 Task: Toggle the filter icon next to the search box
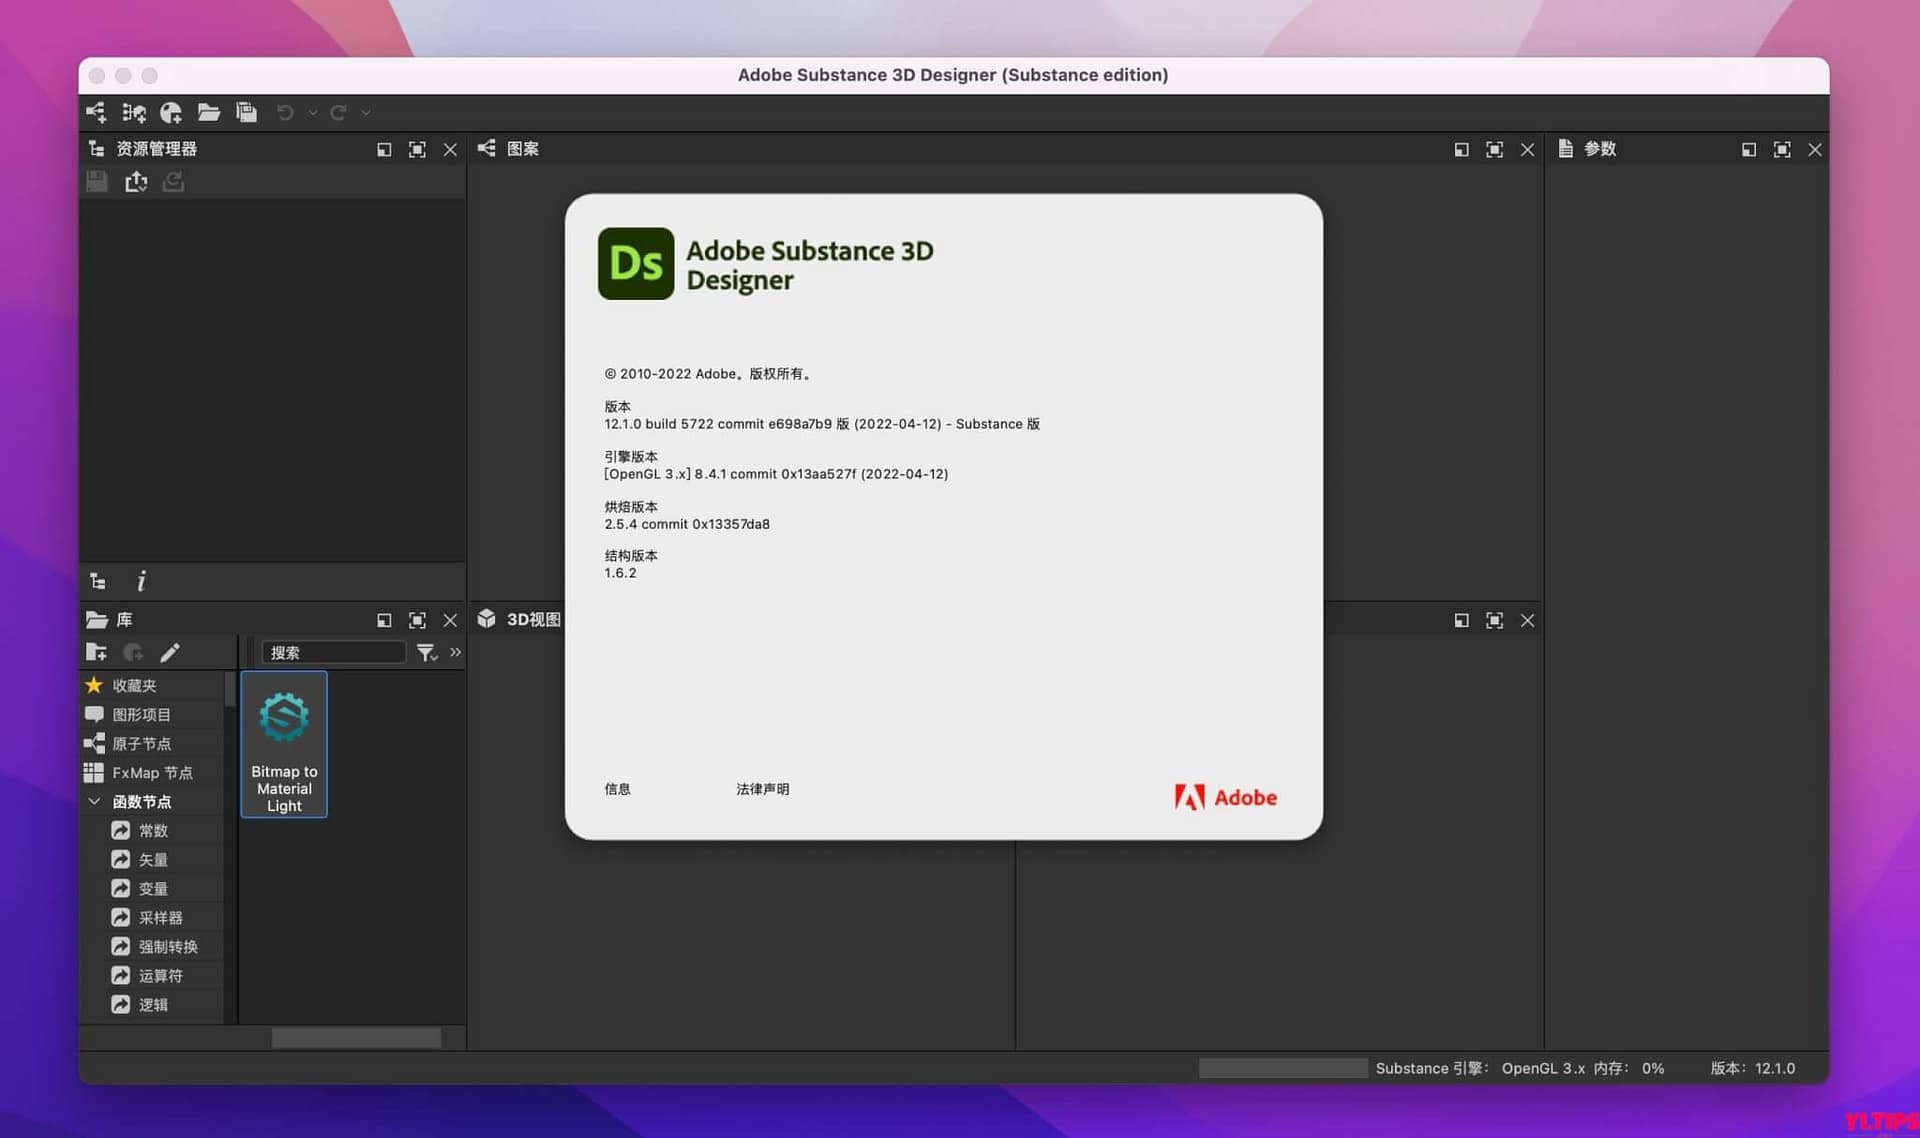pyautogui.click(x=427, y=652)
